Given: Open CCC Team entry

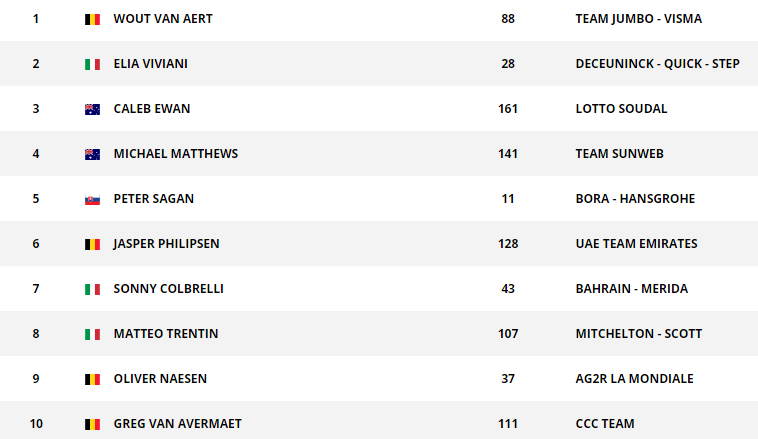Looking at the screenshot, I should (605, 424).
